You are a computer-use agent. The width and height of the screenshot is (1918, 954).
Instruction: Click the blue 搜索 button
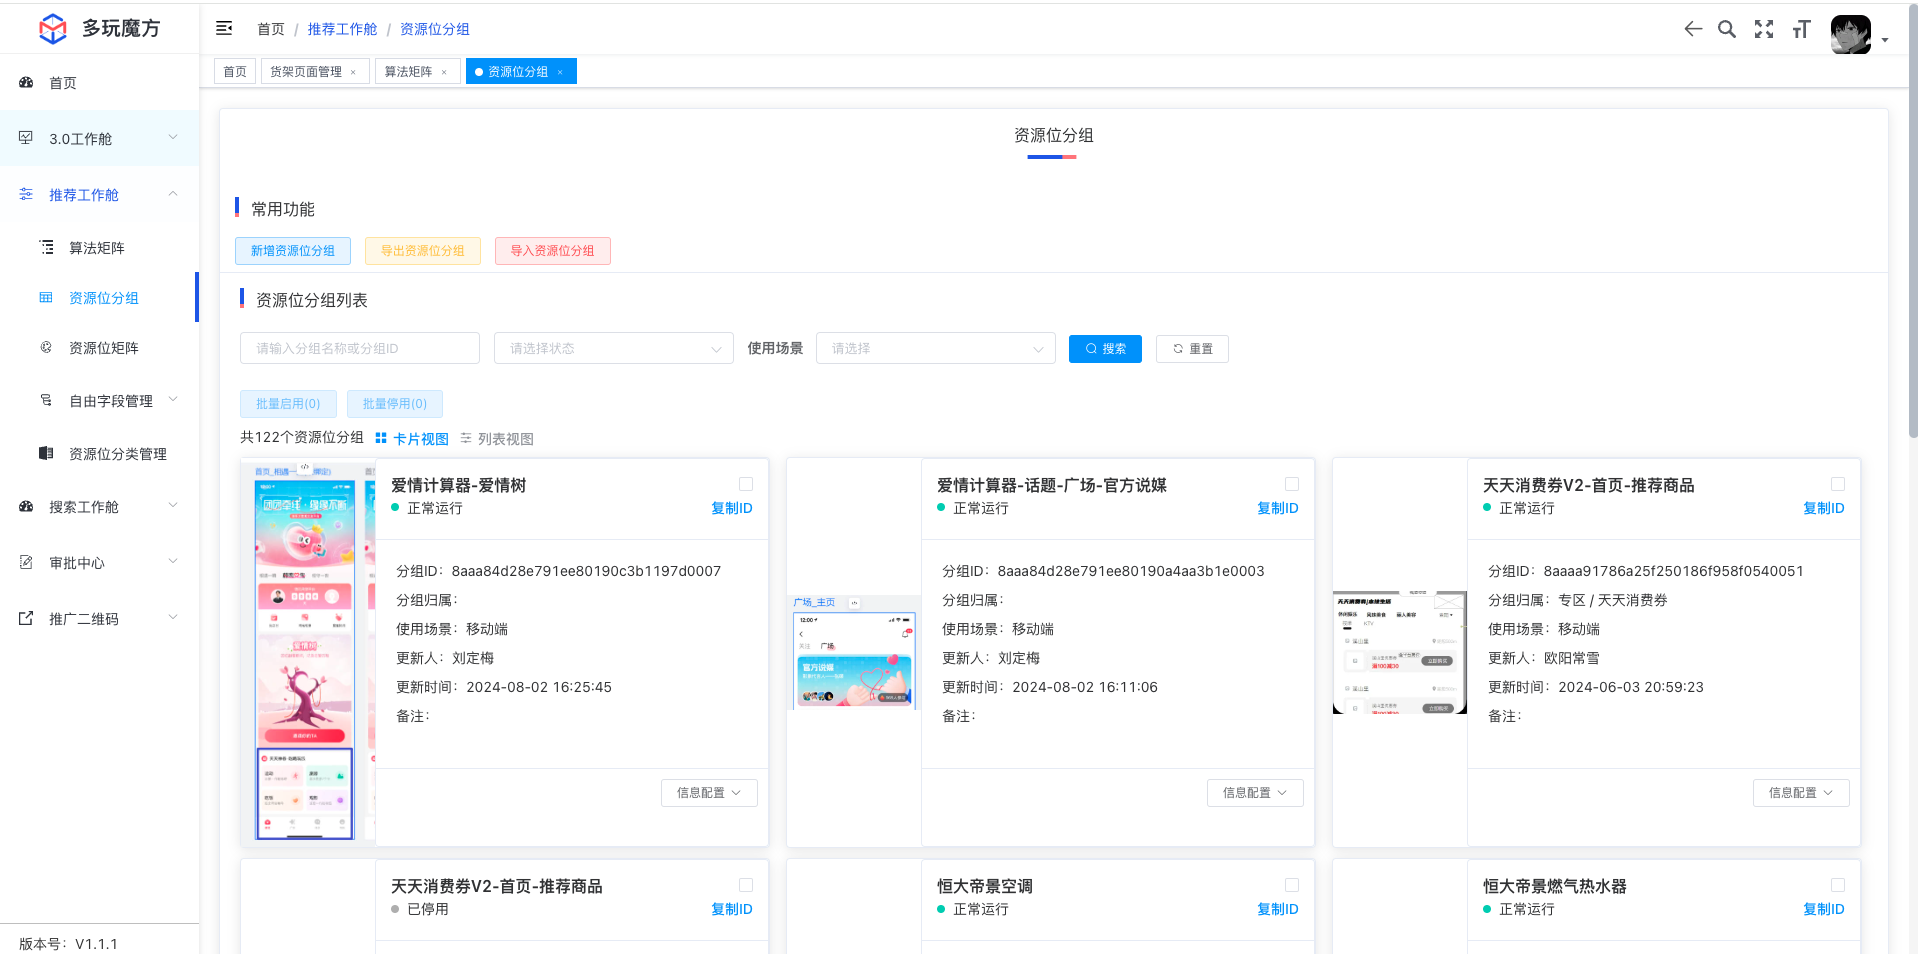1105,349
